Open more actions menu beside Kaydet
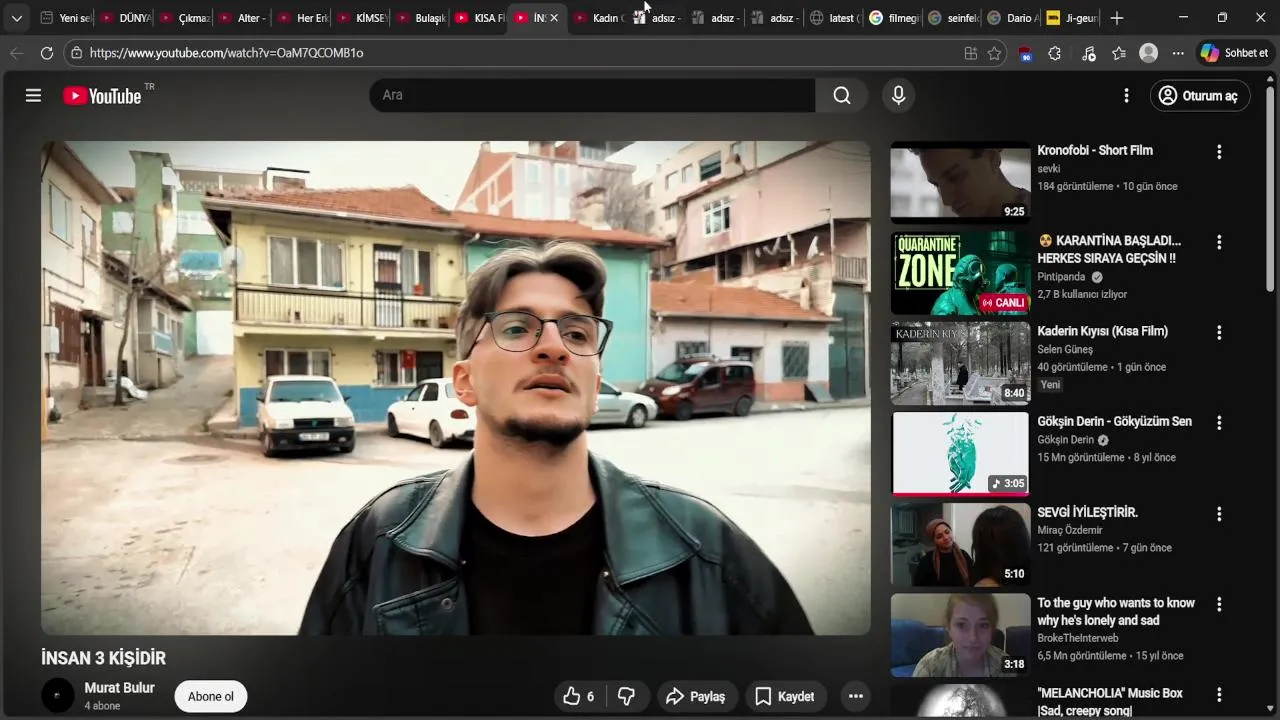The width and height of the screenshot is (1280, 720). tap(855, 696)
